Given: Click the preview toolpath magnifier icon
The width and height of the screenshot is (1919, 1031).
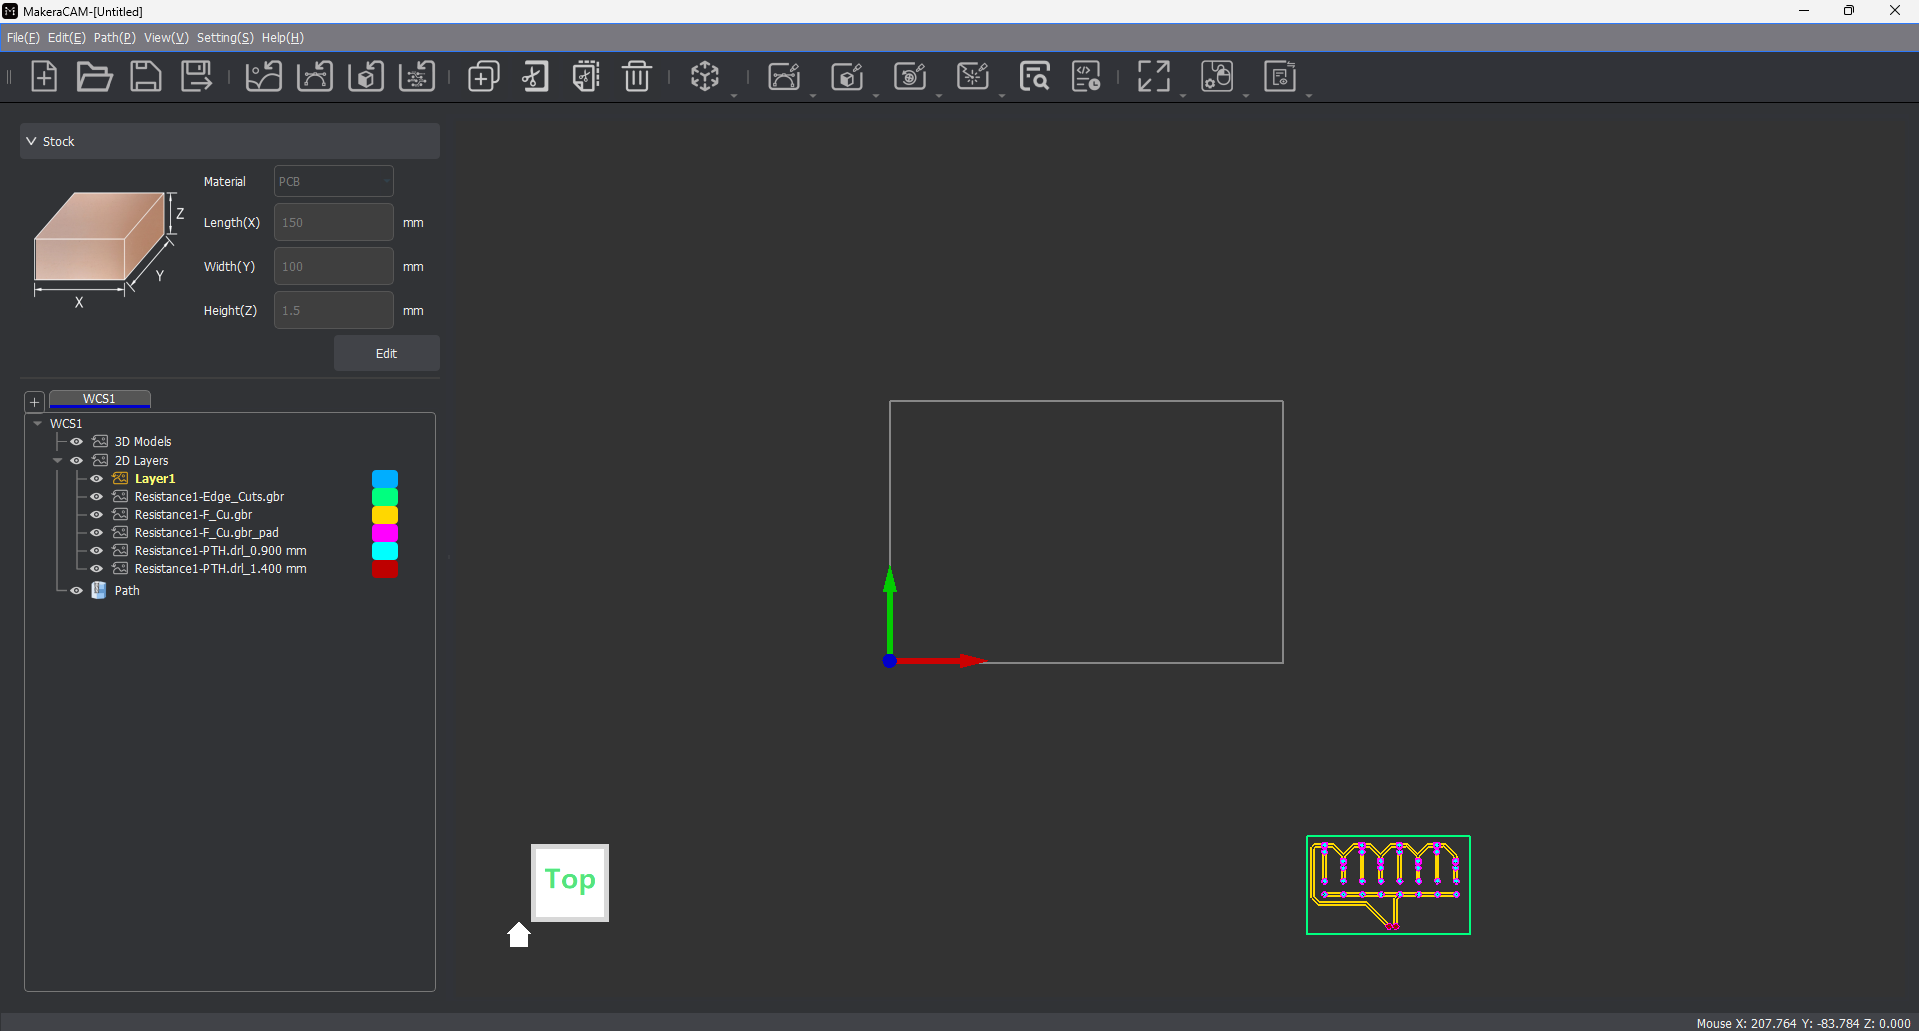Looking at the screenshot, I should 1034,76.
